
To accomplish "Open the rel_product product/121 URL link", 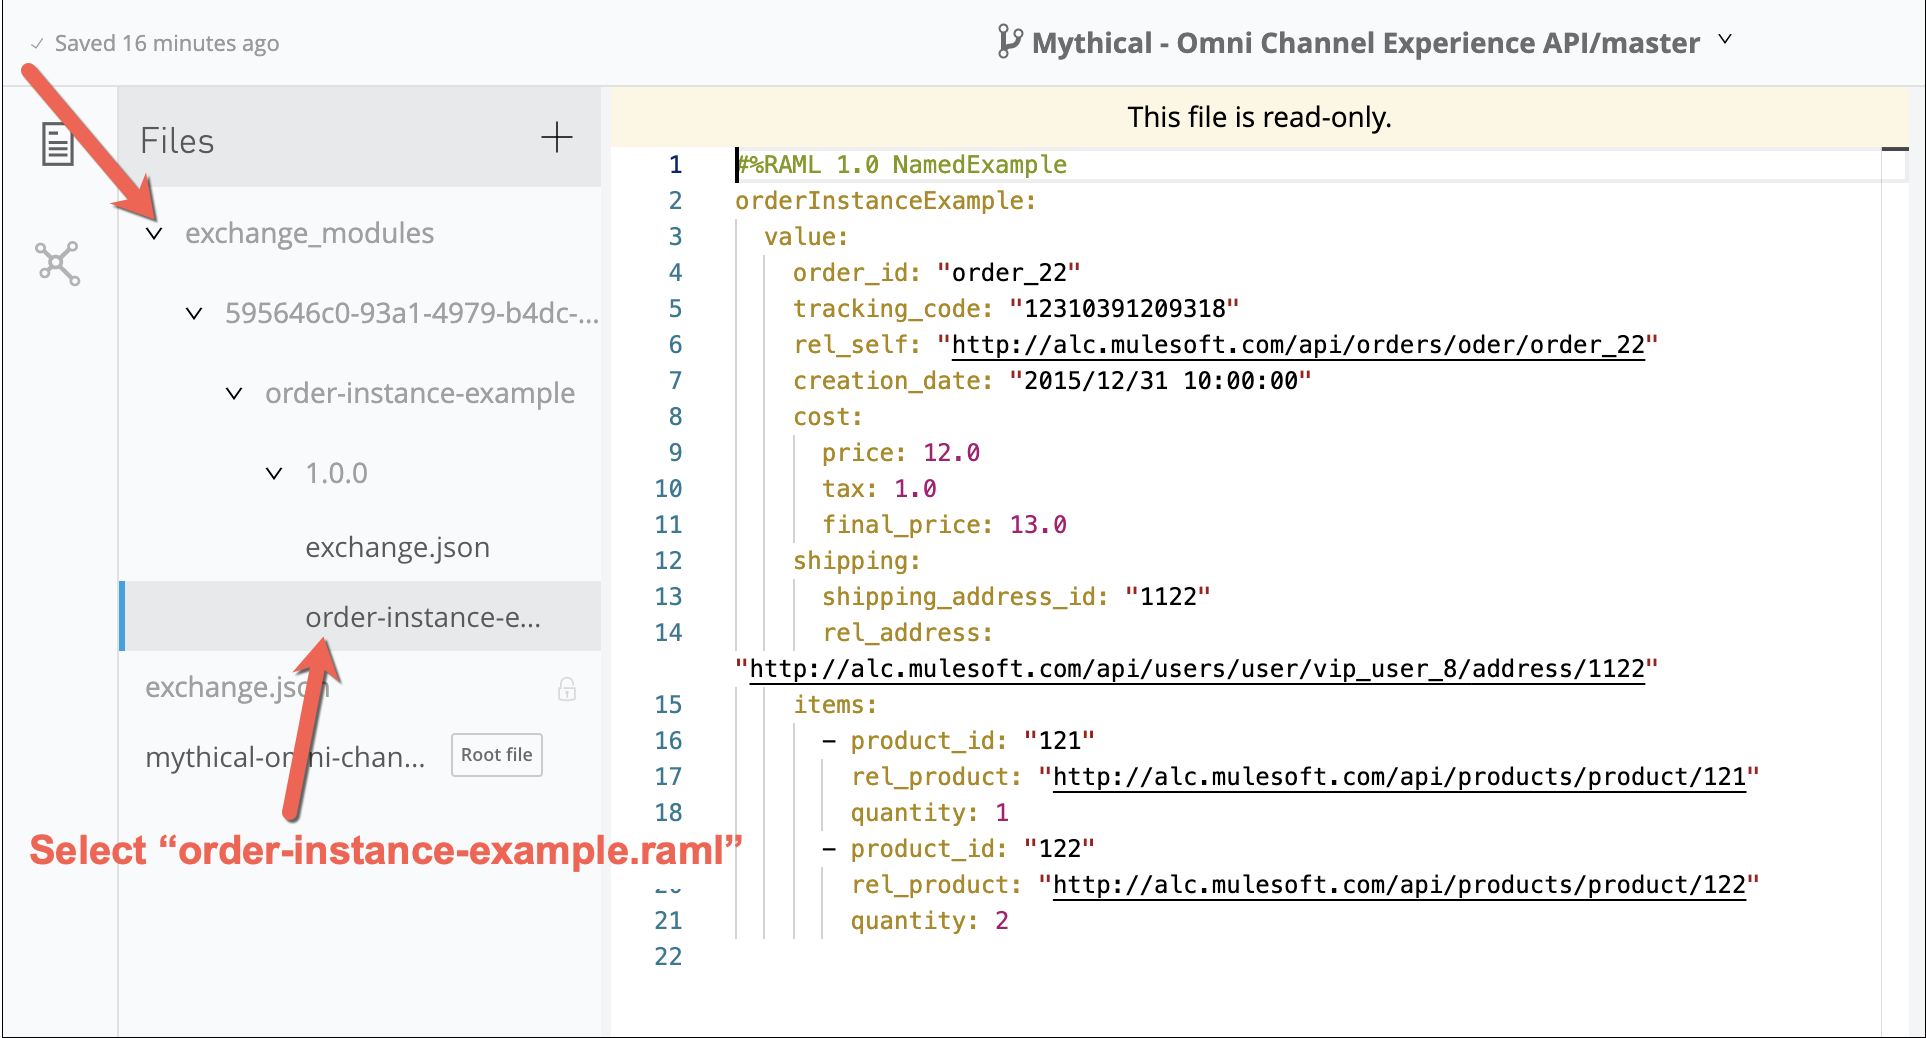I will (1399, 777).
